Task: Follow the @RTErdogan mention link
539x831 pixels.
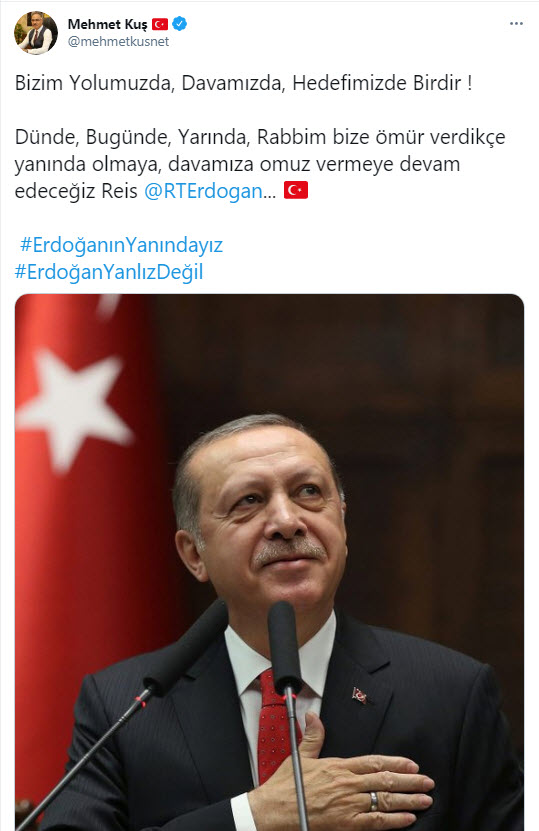Action: 204,191
